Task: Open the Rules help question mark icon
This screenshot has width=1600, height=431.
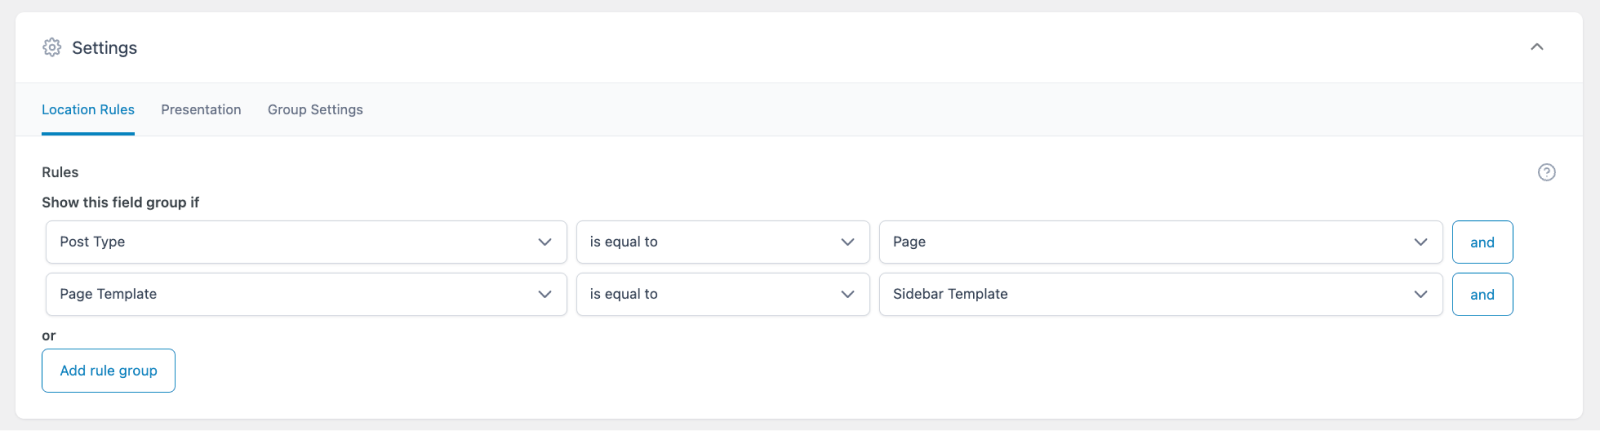Action: 1546,172
